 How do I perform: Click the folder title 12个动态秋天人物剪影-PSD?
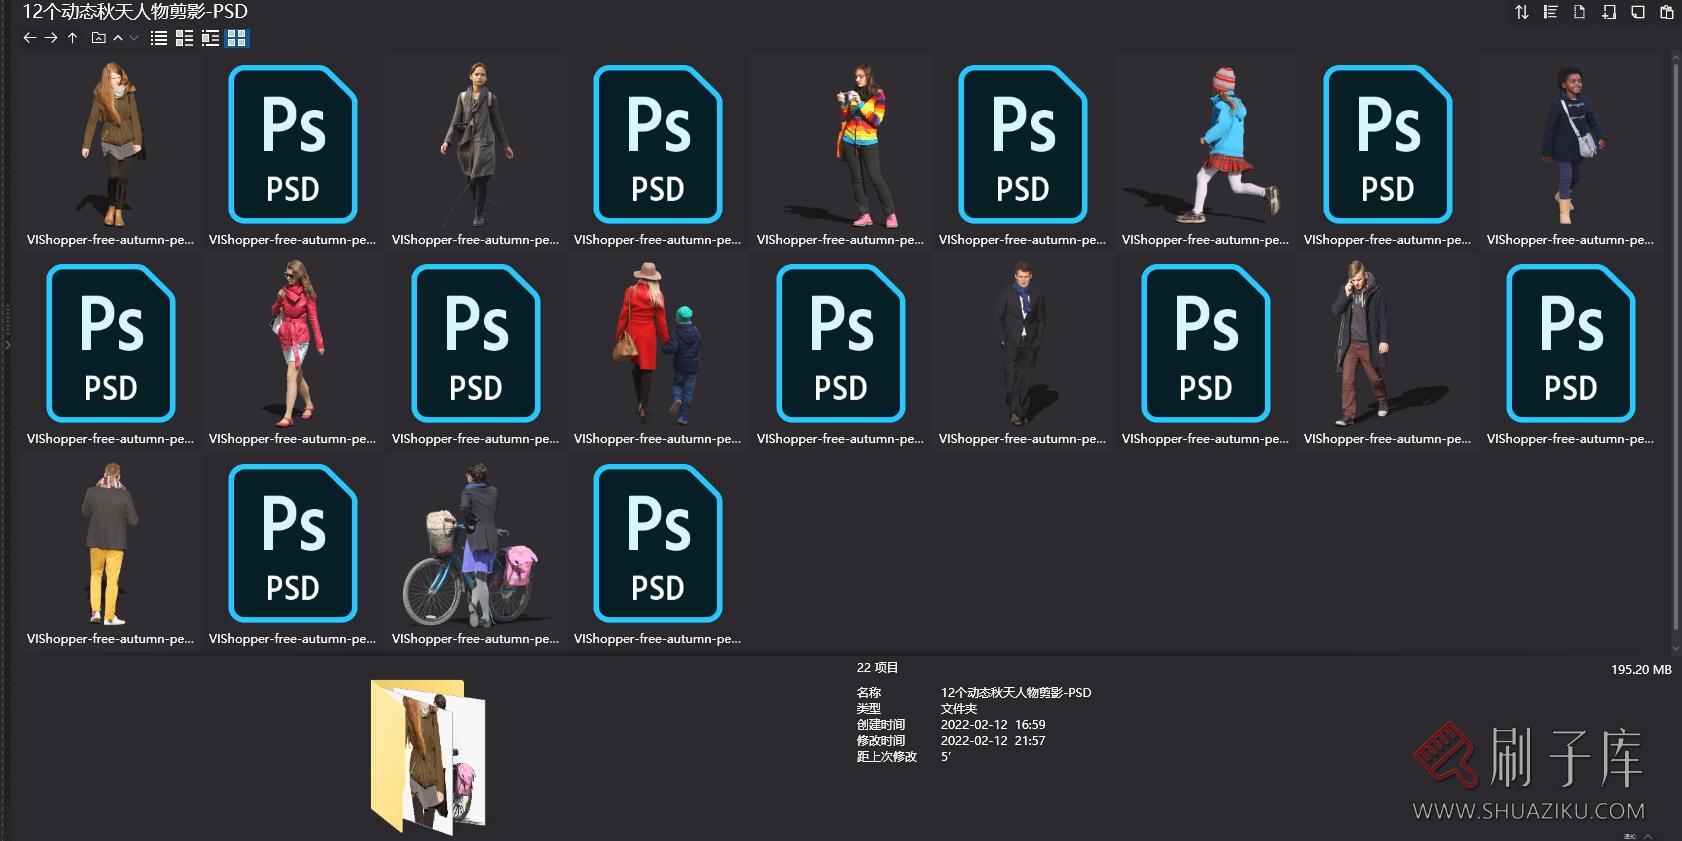click(135, 12)
